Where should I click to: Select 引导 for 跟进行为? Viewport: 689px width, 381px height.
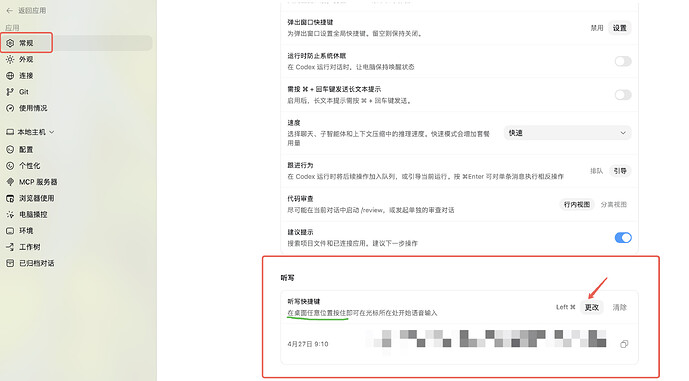point(620,171)
